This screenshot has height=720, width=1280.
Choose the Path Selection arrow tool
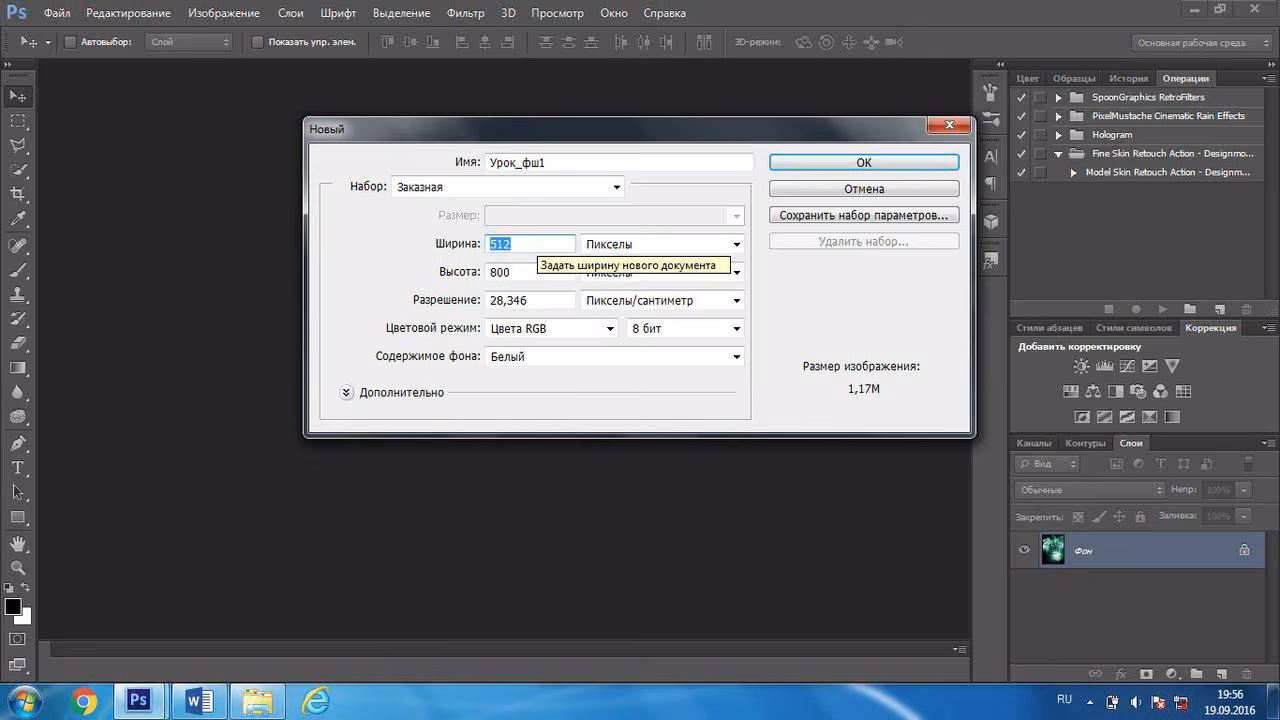(x=18, y=493)
